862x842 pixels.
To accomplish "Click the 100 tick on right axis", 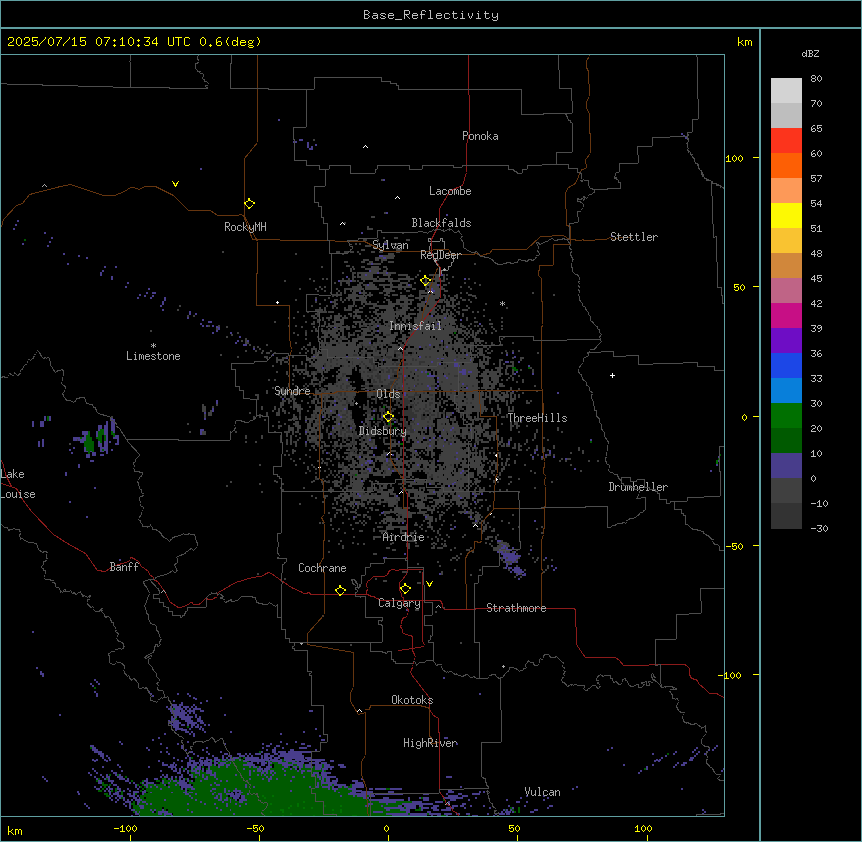I will click(x=734, y=158).
